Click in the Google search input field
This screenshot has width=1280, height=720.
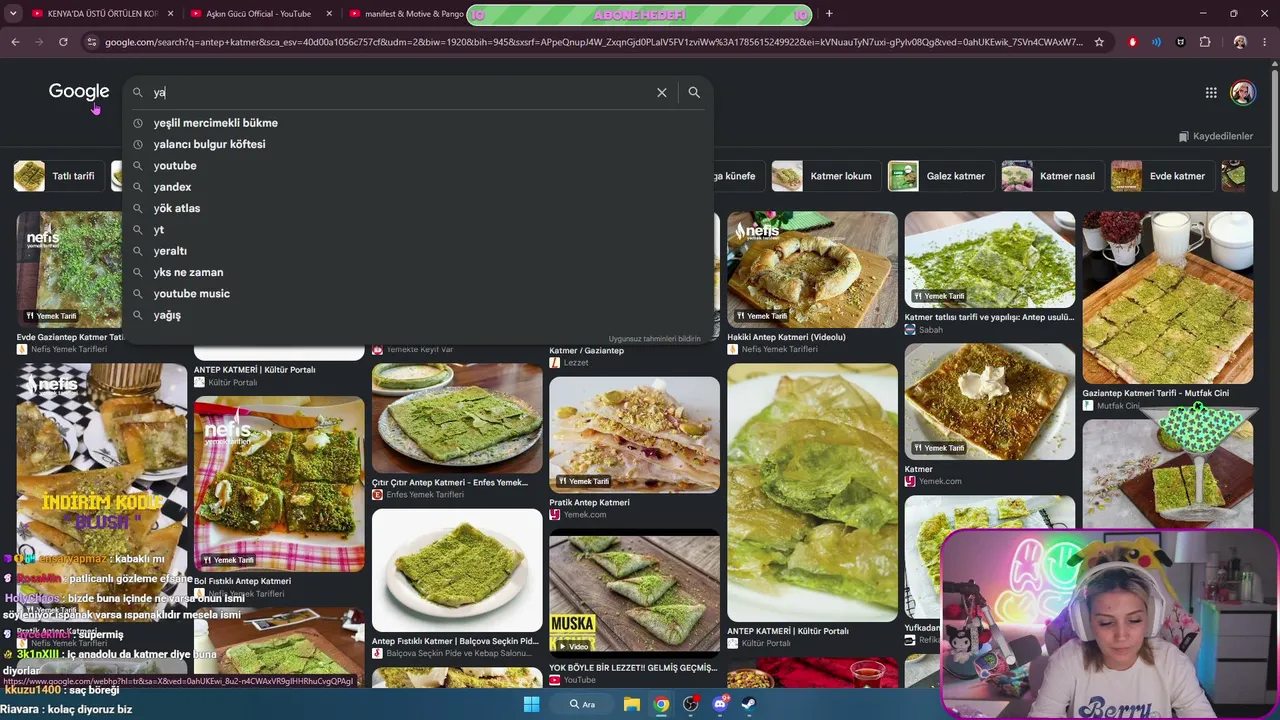click(400, 92)
